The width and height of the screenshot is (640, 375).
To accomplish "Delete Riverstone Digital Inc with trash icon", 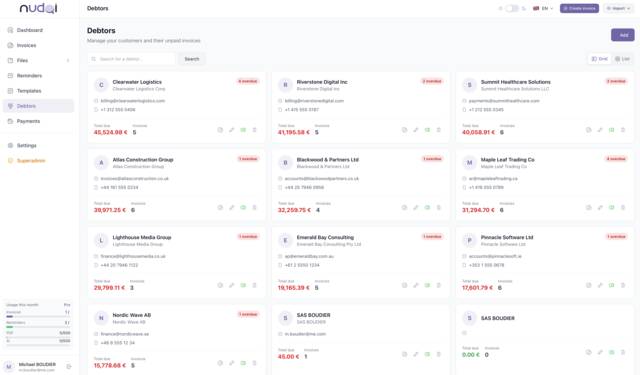I will point(438,130).
